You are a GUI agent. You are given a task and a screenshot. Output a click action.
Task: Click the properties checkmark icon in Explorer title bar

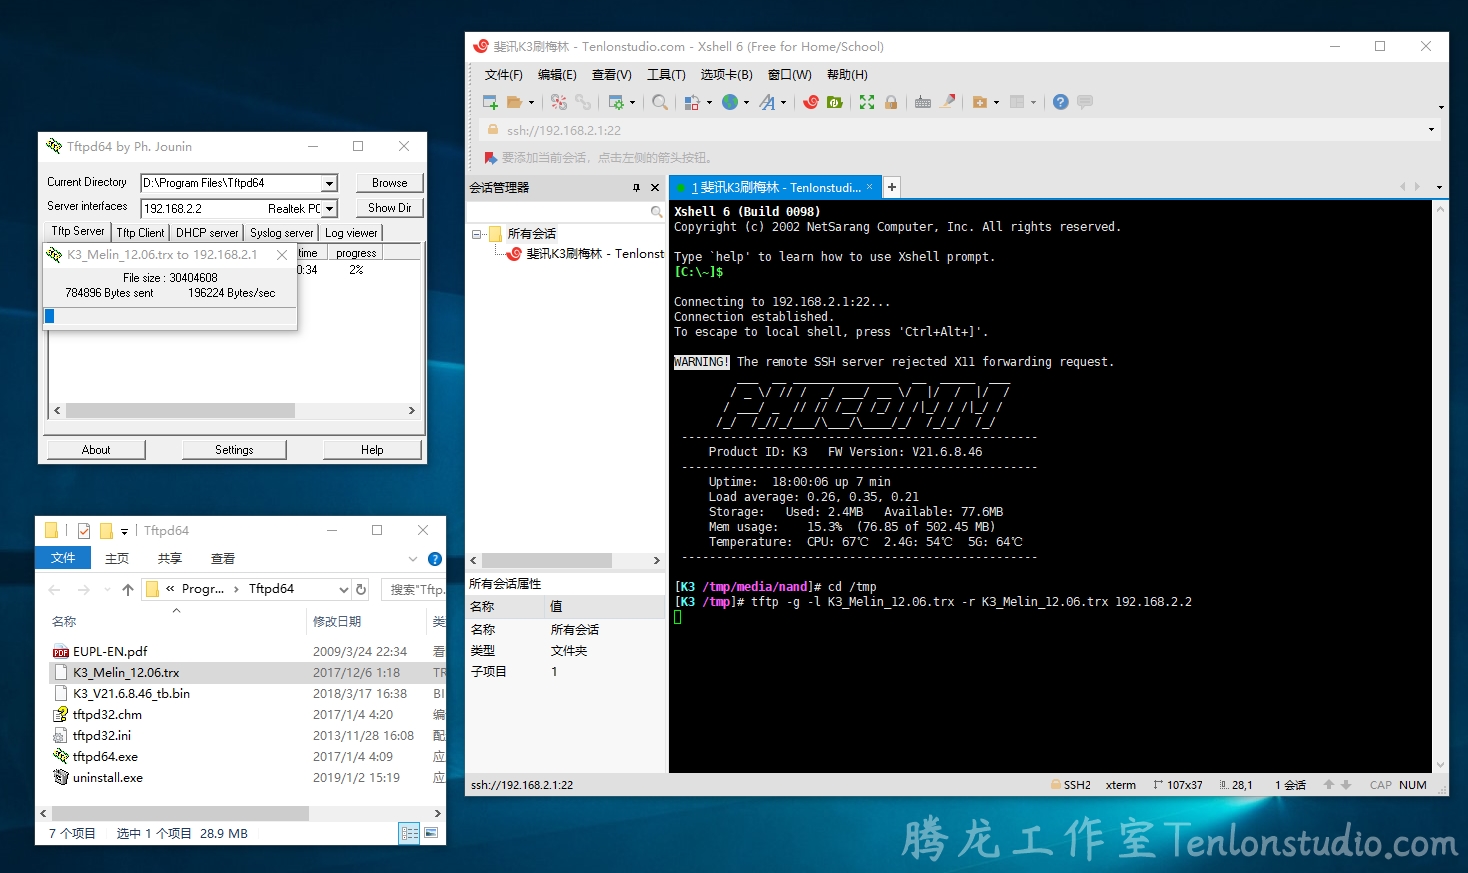coord(84,531)
